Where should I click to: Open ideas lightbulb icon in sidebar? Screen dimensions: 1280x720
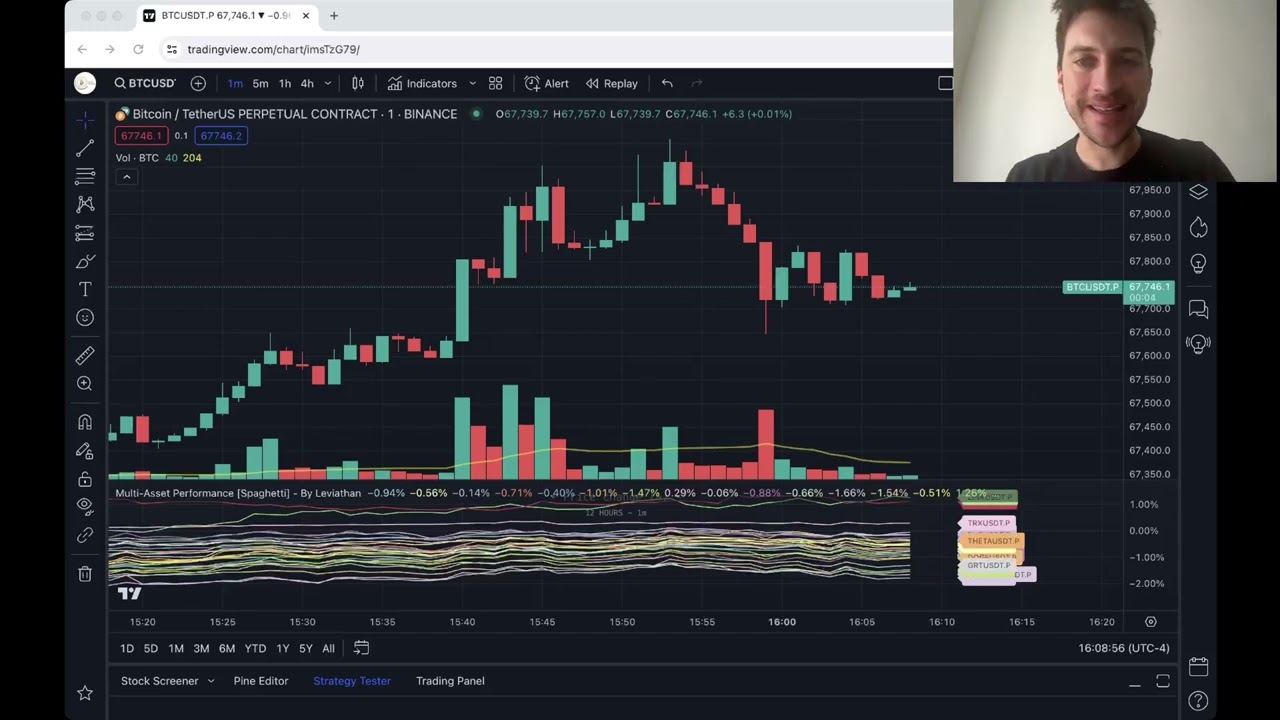click(x=1198, y=264)
